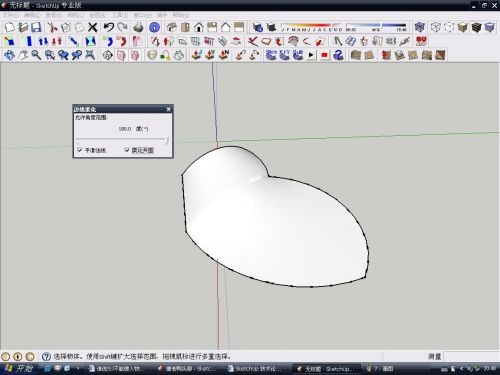Click the Zoom Extents icon
This screenshot has height=375, width=500.
90,55
